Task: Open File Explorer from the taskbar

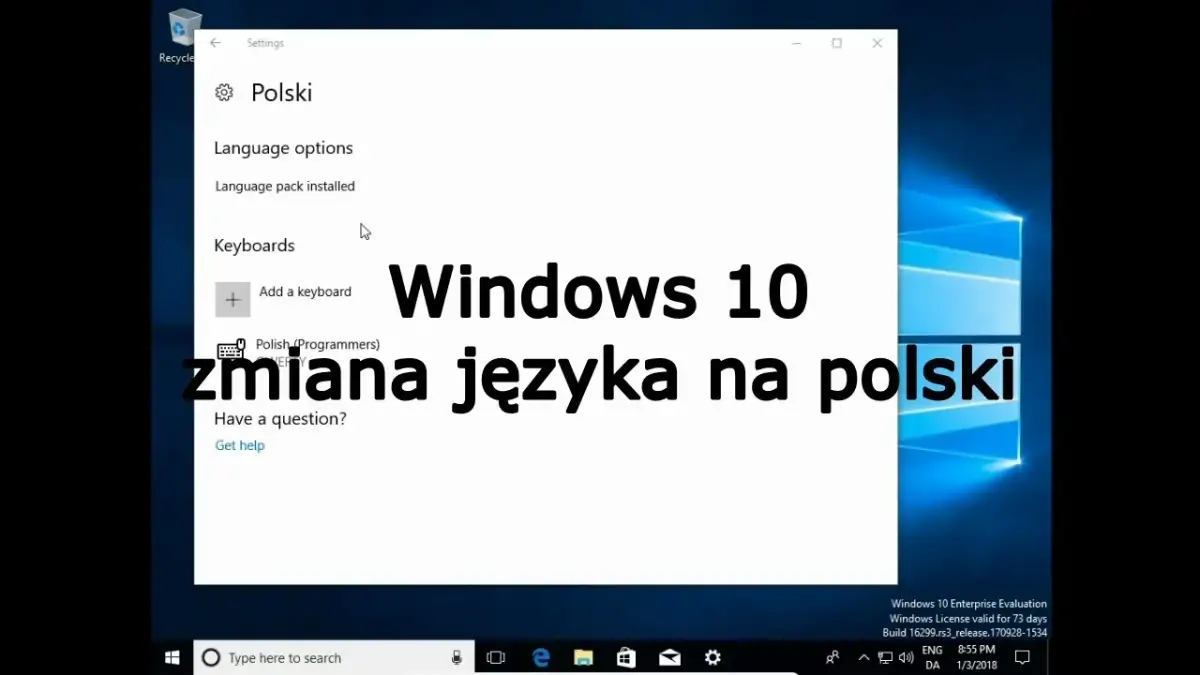Action: point(583,657)
